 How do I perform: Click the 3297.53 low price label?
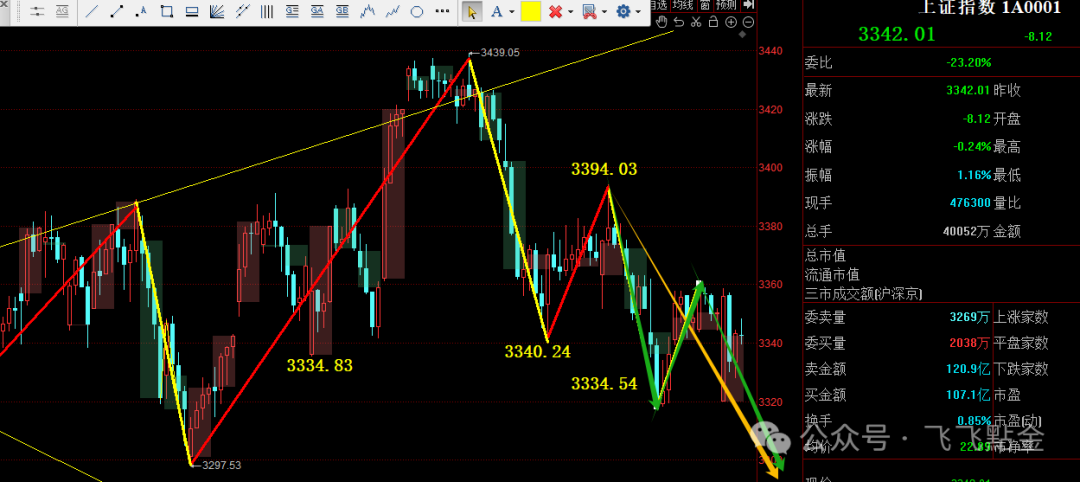point(221,465)
